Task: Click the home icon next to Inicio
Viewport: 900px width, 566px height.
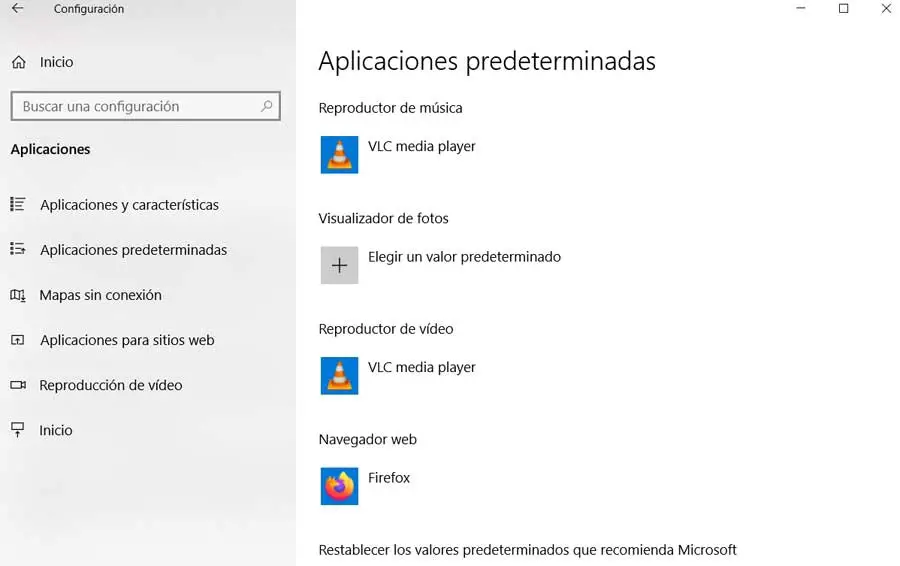Action: tap(19, 62)
